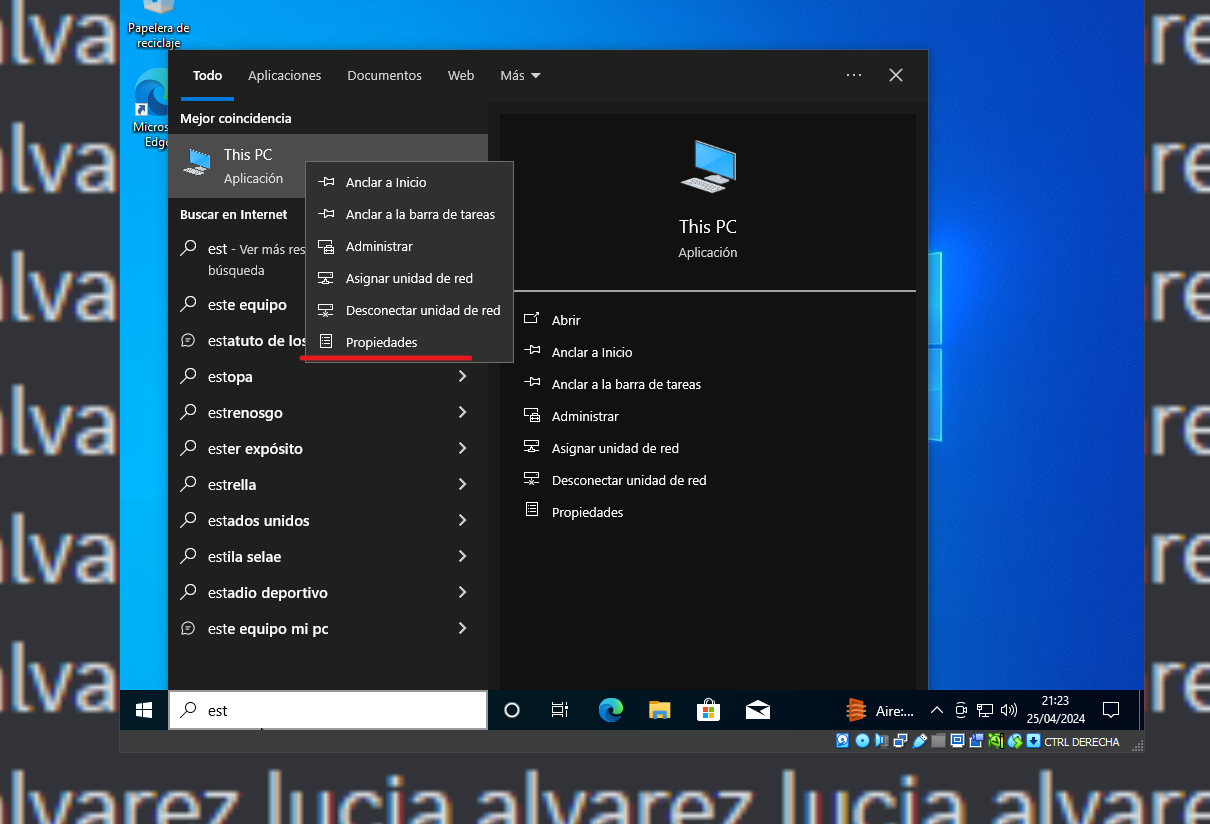The image size is (1210, 824).
Task: Open the Mail app from the taskbar
Action: (x=757, y=710)
